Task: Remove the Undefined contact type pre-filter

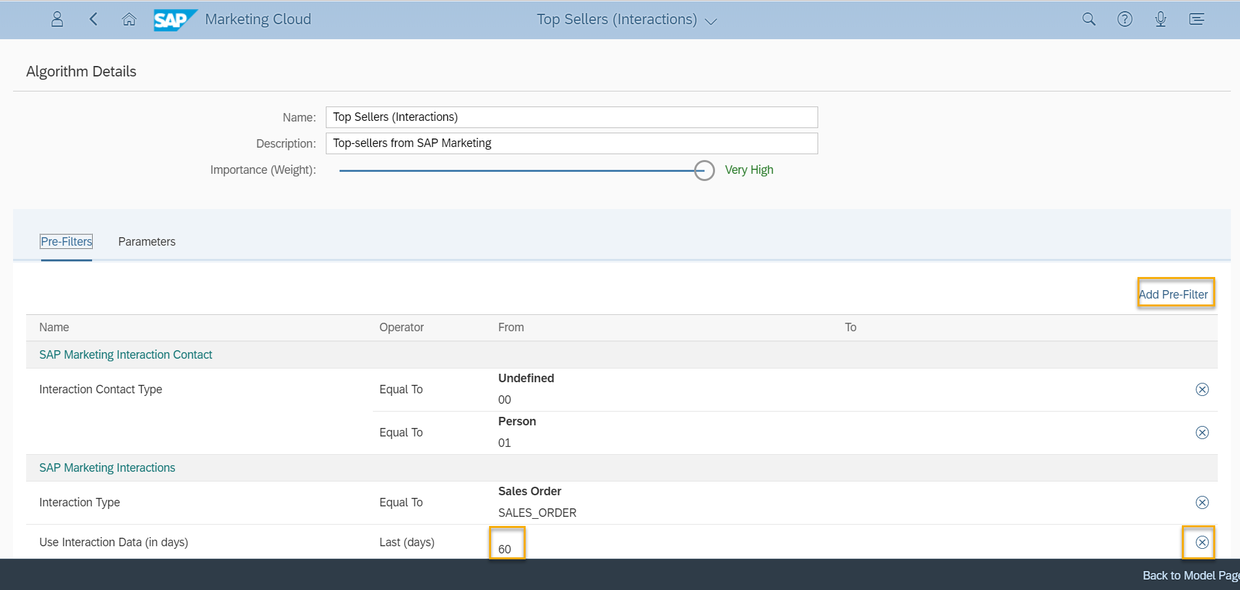Action: point(1202,389)
